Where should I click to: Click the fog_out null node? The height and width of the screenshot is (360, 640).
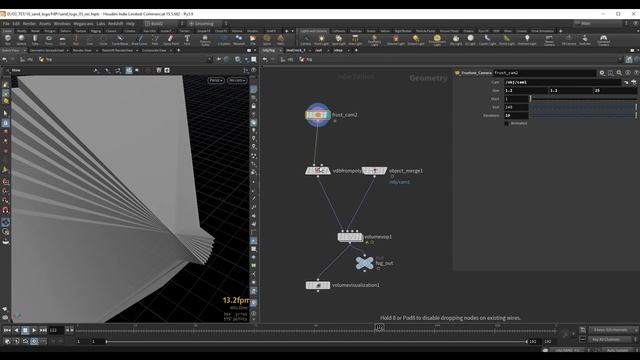364,263
